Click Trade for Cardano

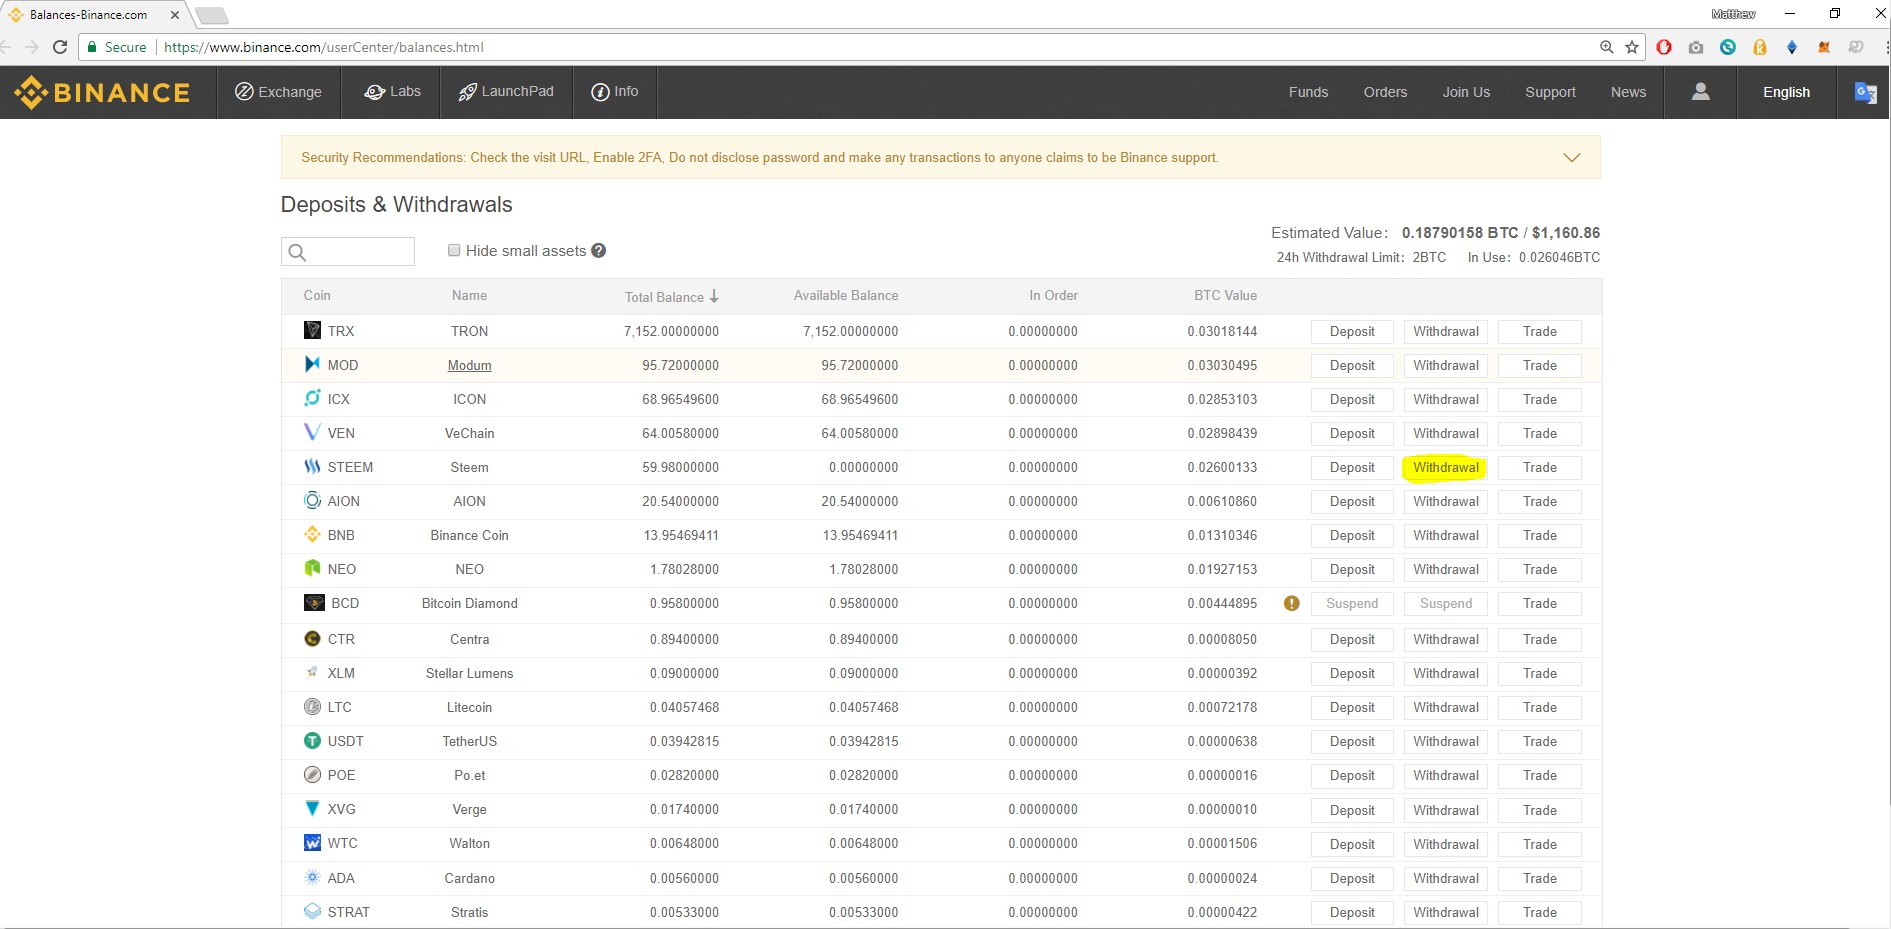point(1540,878)
